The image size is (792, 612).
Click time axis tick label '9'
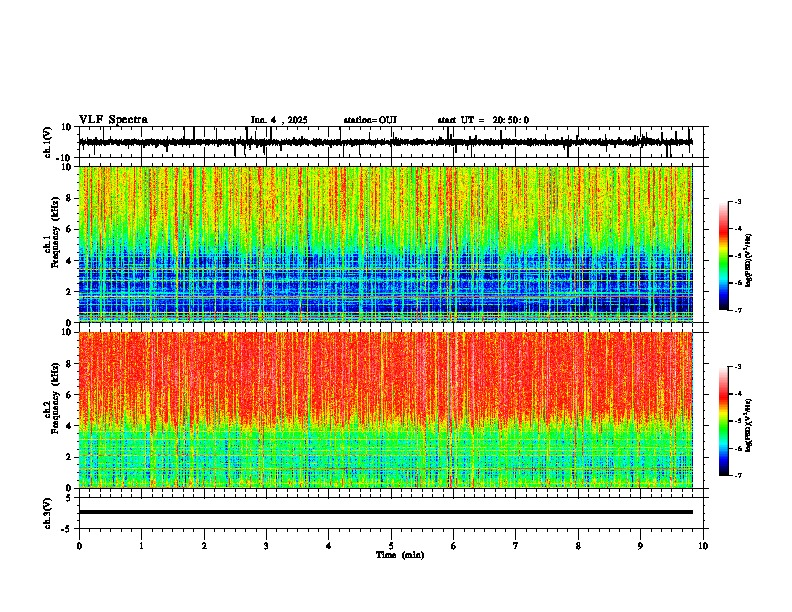coord(640,546)
